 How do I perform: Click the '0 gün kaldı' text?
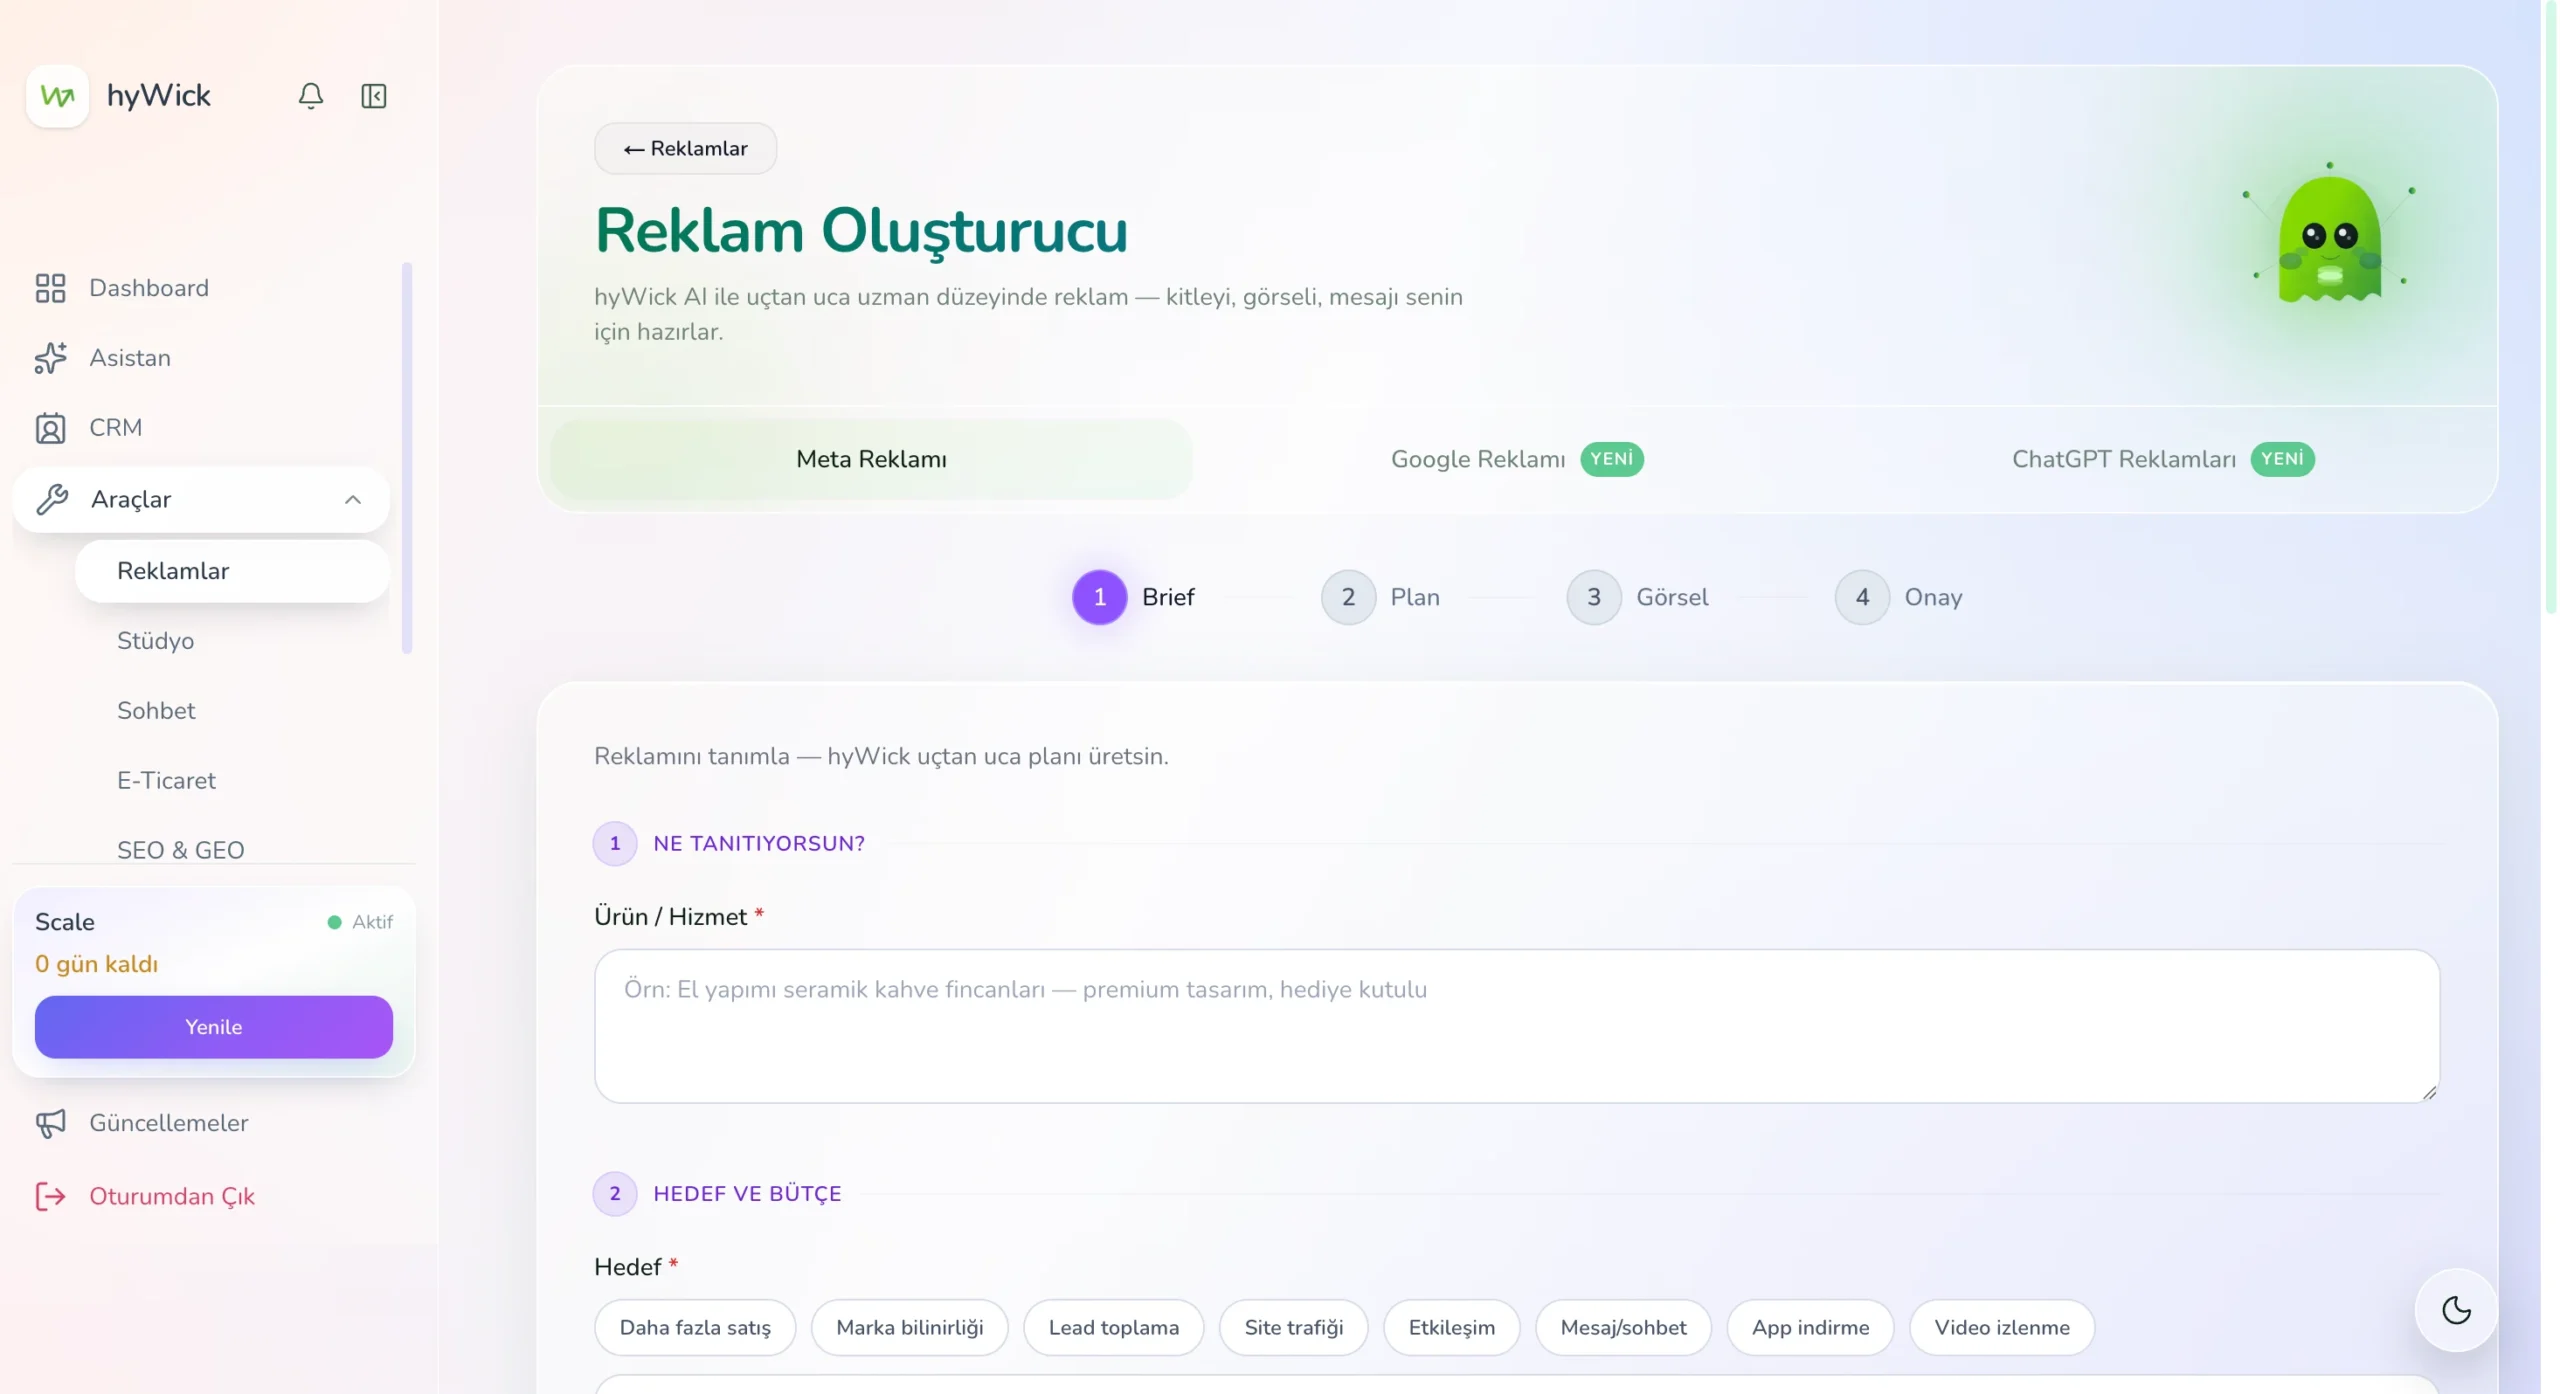click(x=96, y=964)
